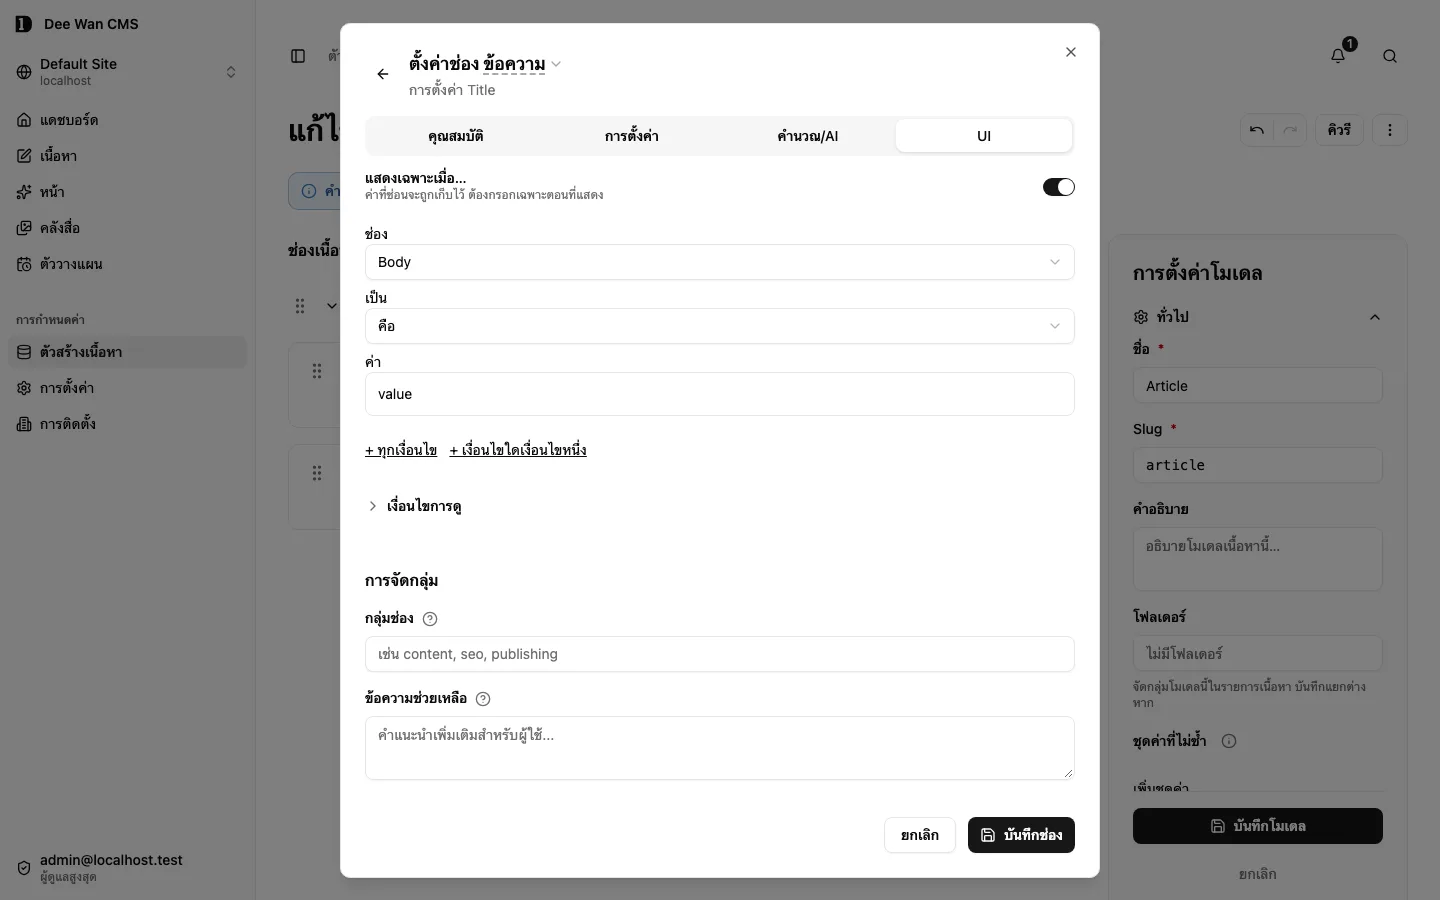Toggle the แสดงเฉพาะเมื่อ switch off
Image resolution: width=1440 pixels, height=900 pixels.
[x=1058, y=187]
